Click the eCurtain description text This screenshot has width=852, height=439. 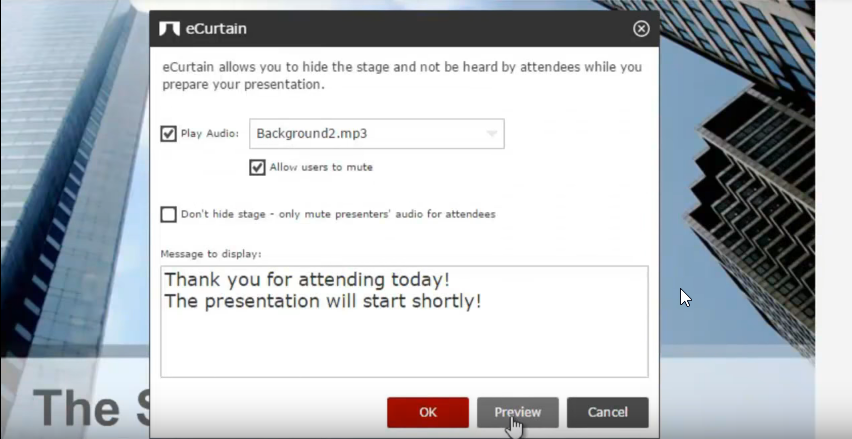pyautogui.click(x=402, y=76)
